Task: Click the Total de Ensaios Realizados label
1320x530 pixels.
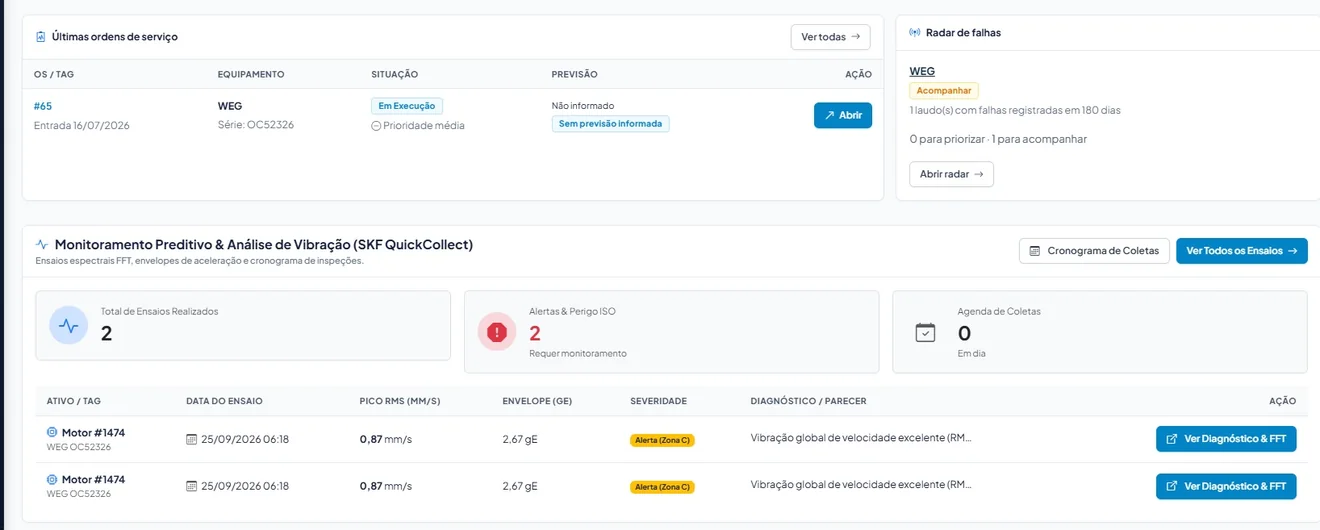Action: pos(159,311)
